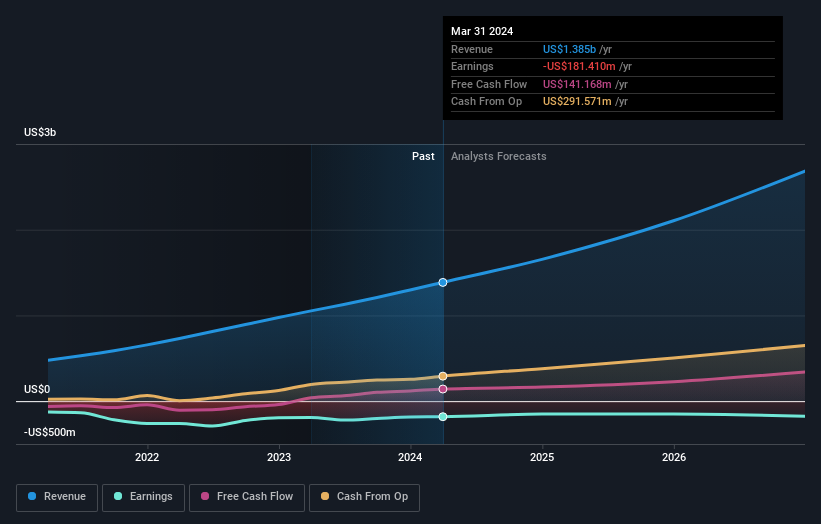Viewport: 821px width, 524px height.
Task: Click the US$291.571m cash from op value
Action: pos(577,102)
